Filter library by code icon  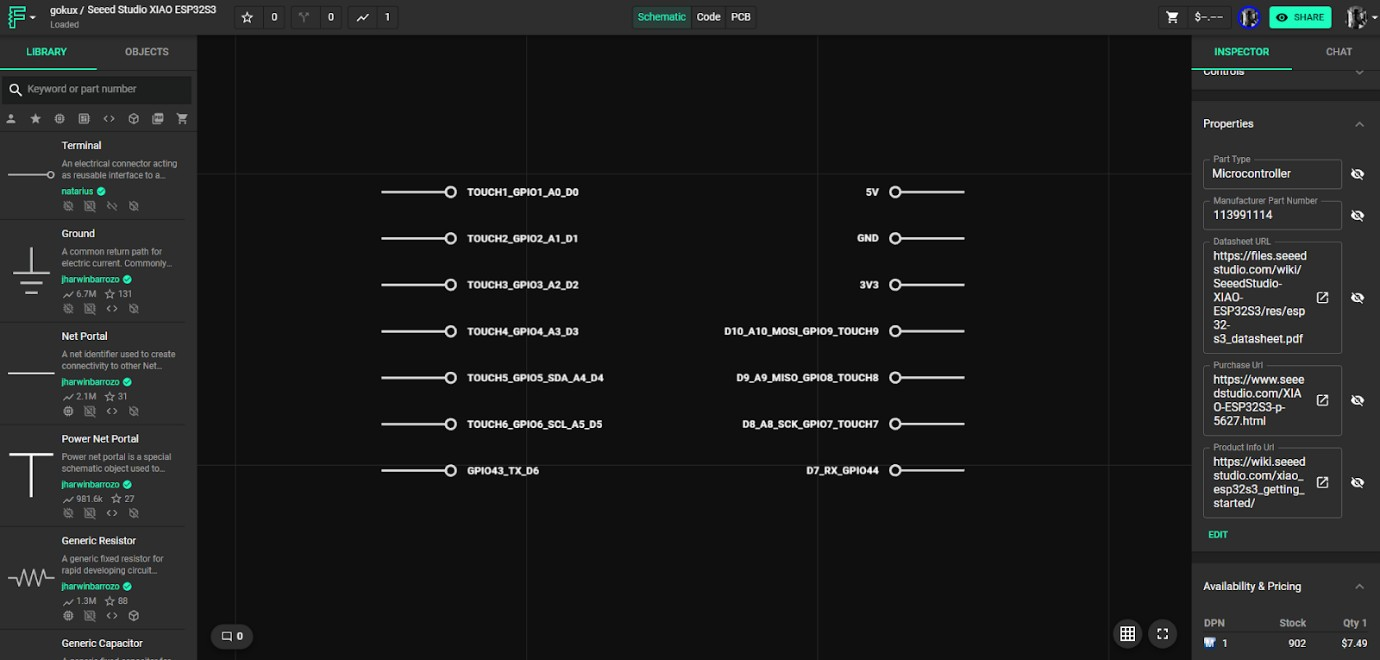(109, 119)
